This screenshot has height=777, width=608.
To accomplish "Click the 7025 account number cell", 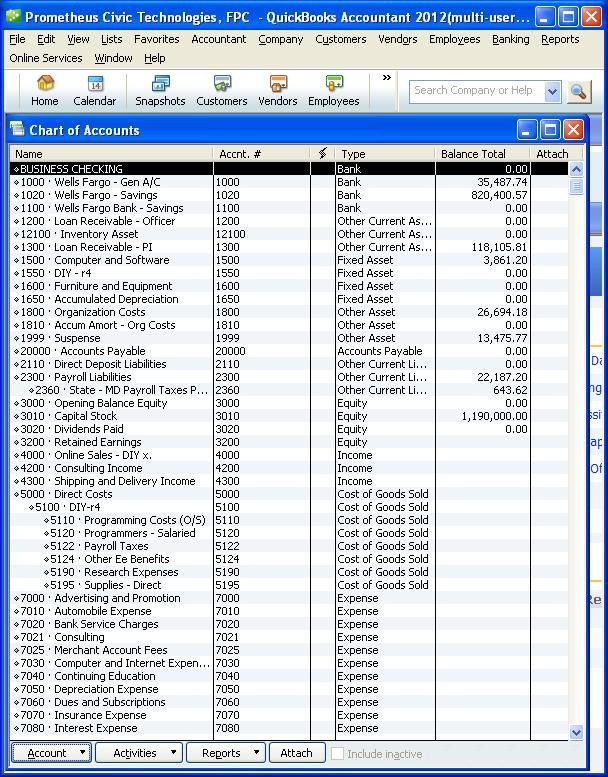I will click(x=262, y=650).
